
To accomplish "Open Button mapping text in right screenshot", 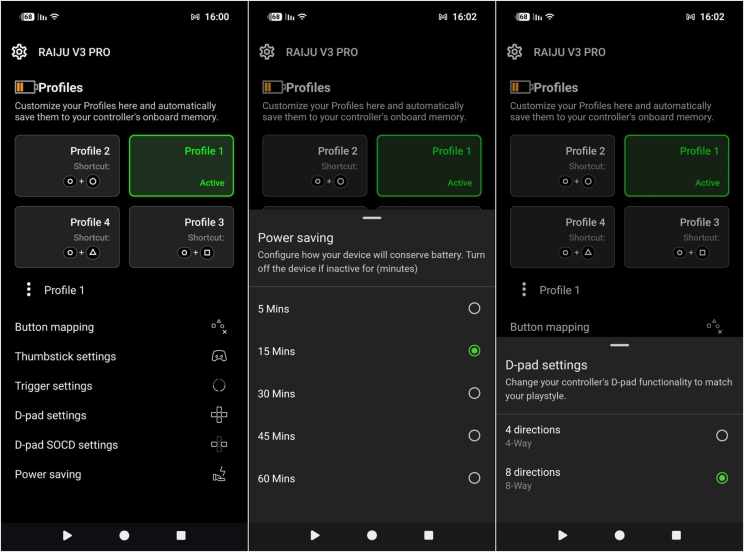I will tap(549, 327).
